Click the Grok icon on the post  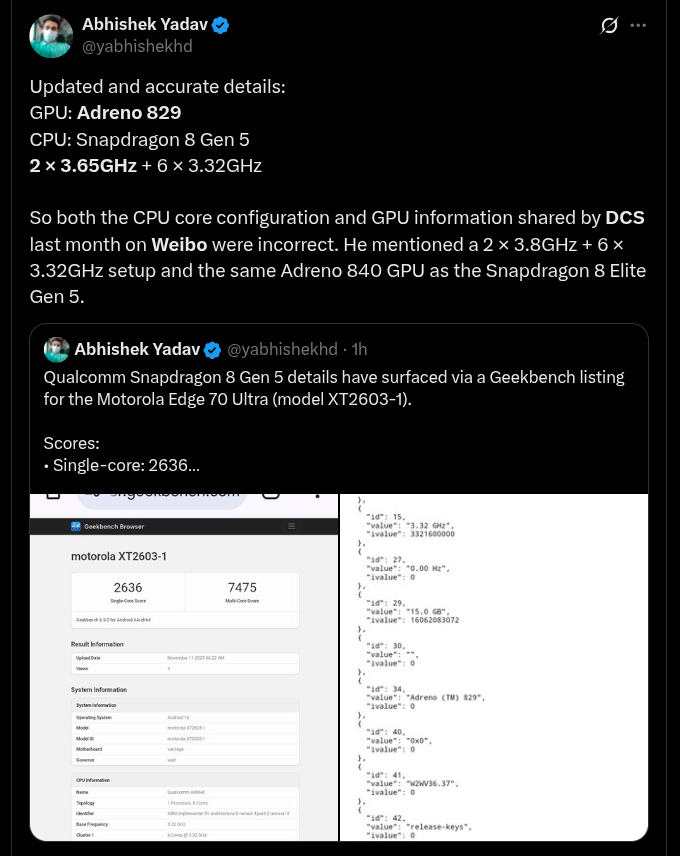[x=609, y=26]
